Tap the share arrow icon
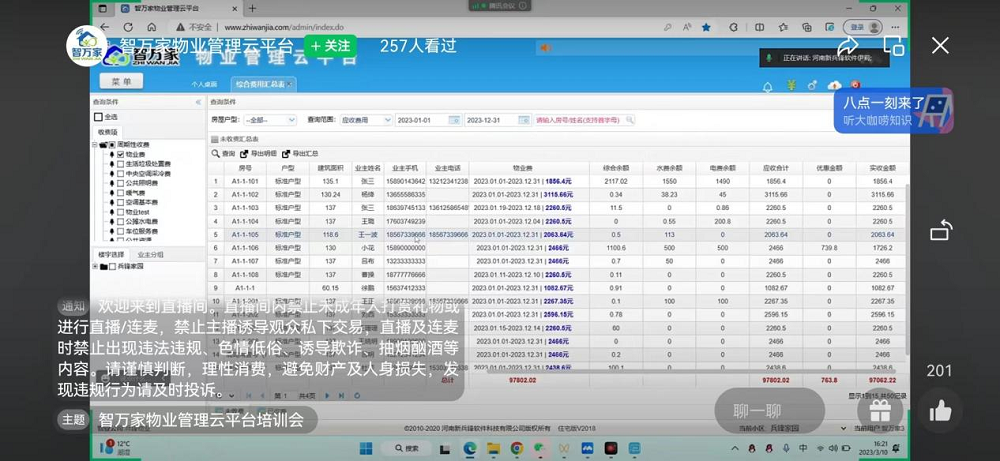This screenshot has width=1000, height=461. [x=848, y=45]
